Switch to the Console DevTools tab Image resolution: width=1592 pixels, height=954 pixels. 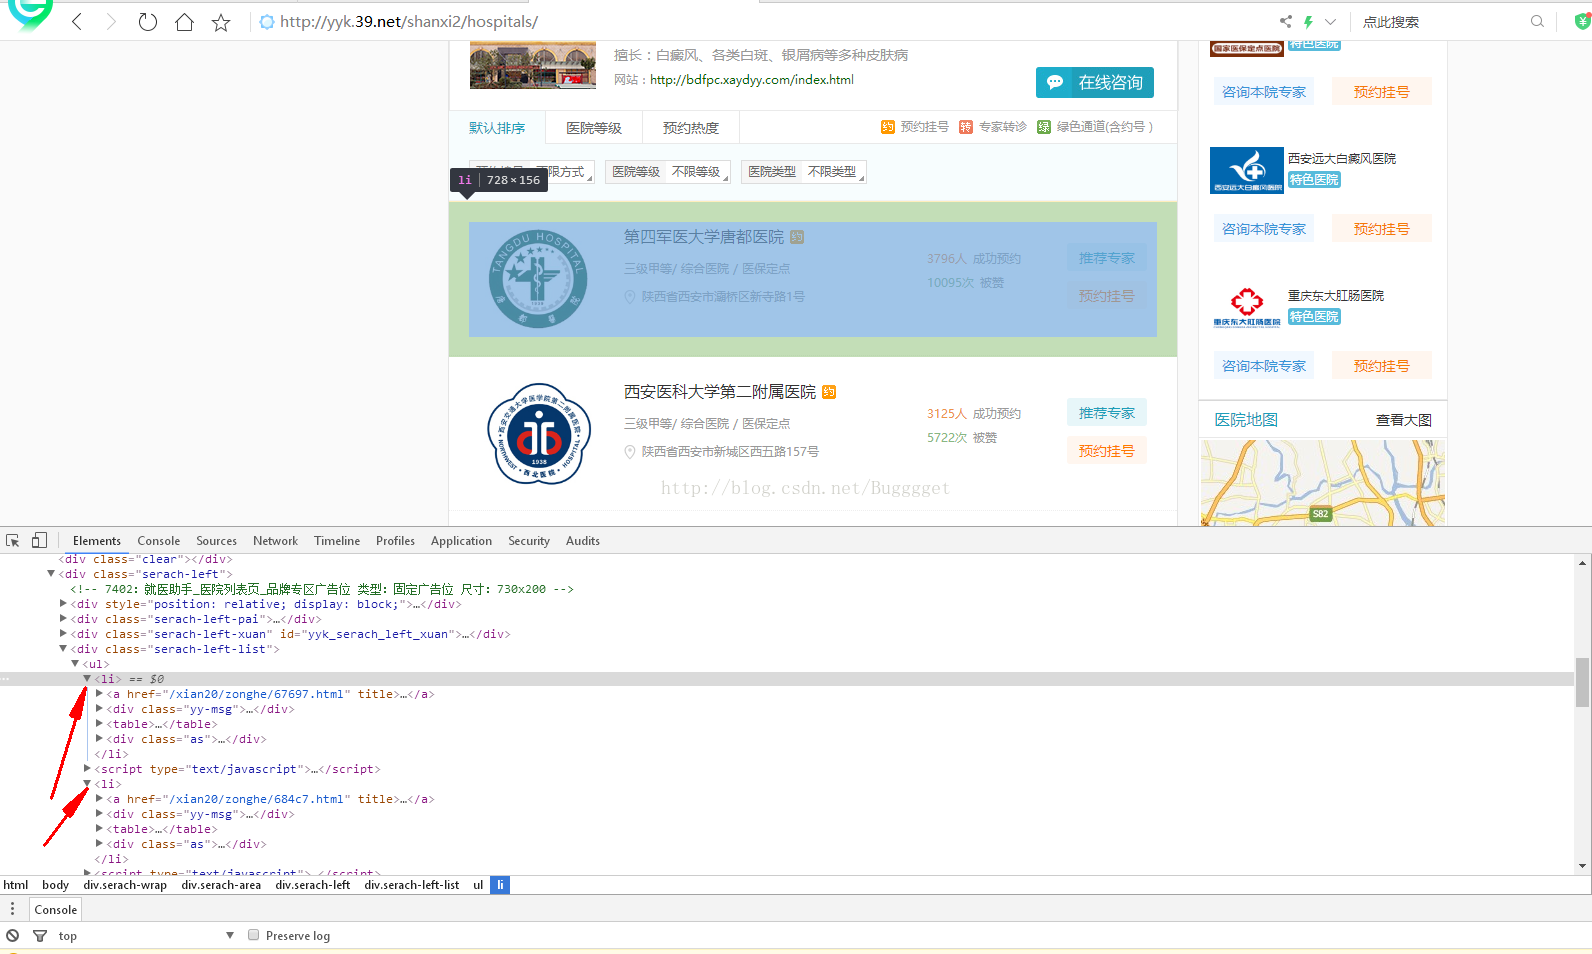pos(159,541)
